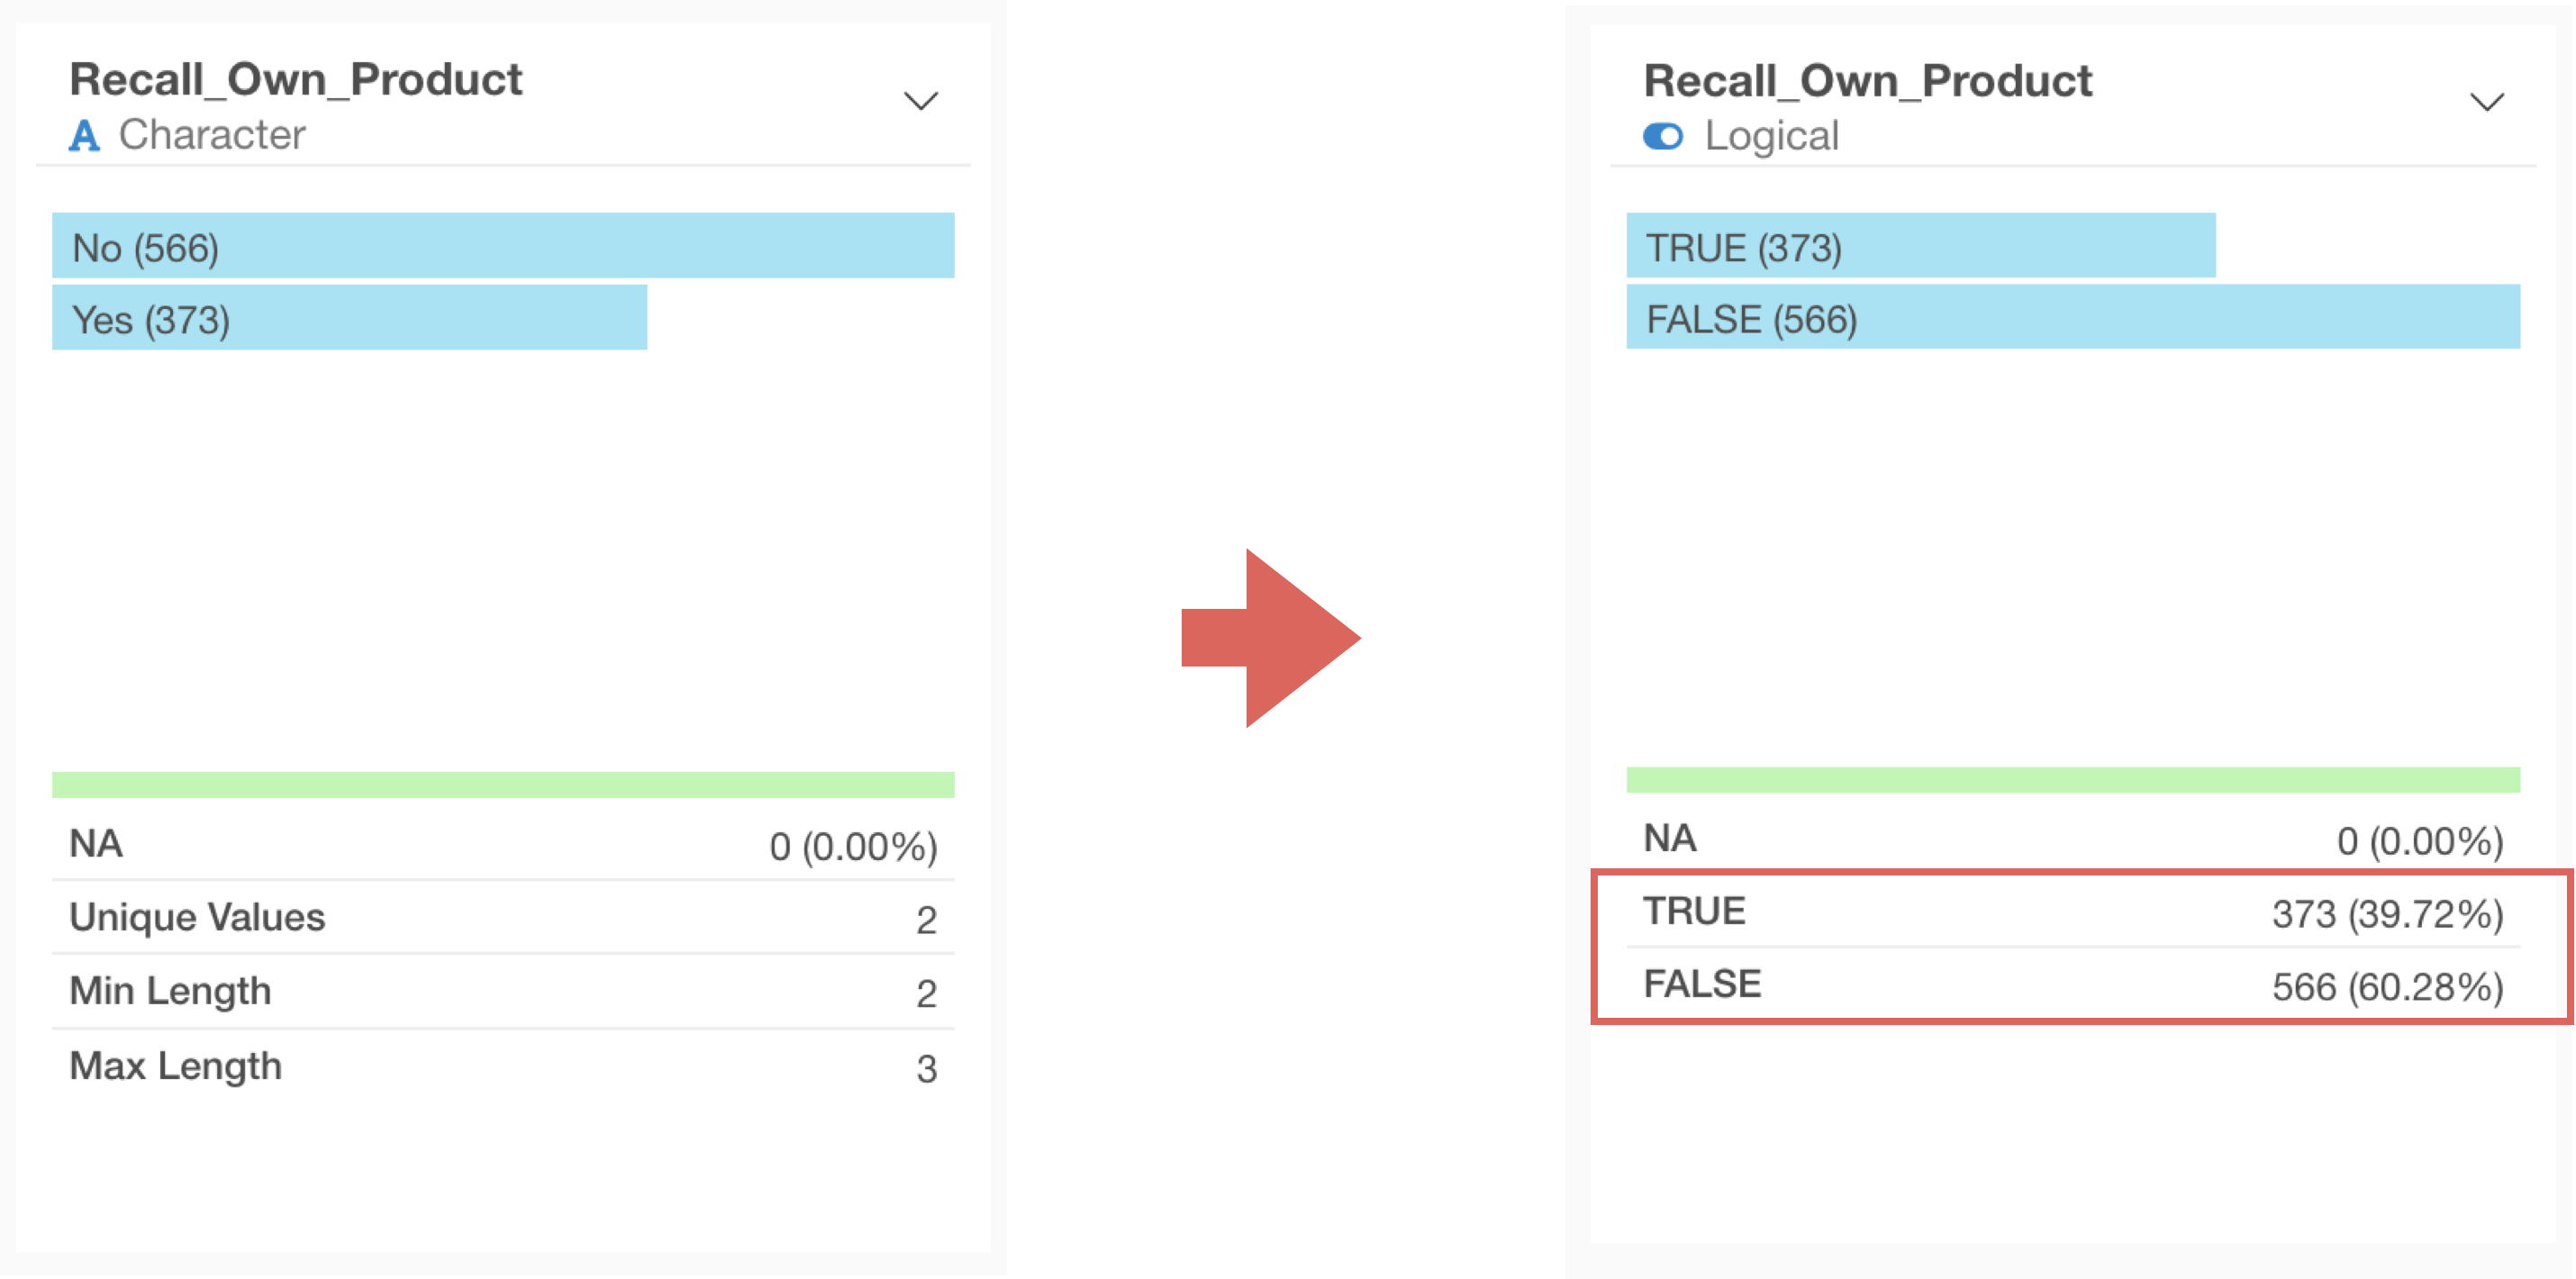The image size is (2576, 1279).
Task: Click the Min Length row
Action: point(503,992)
